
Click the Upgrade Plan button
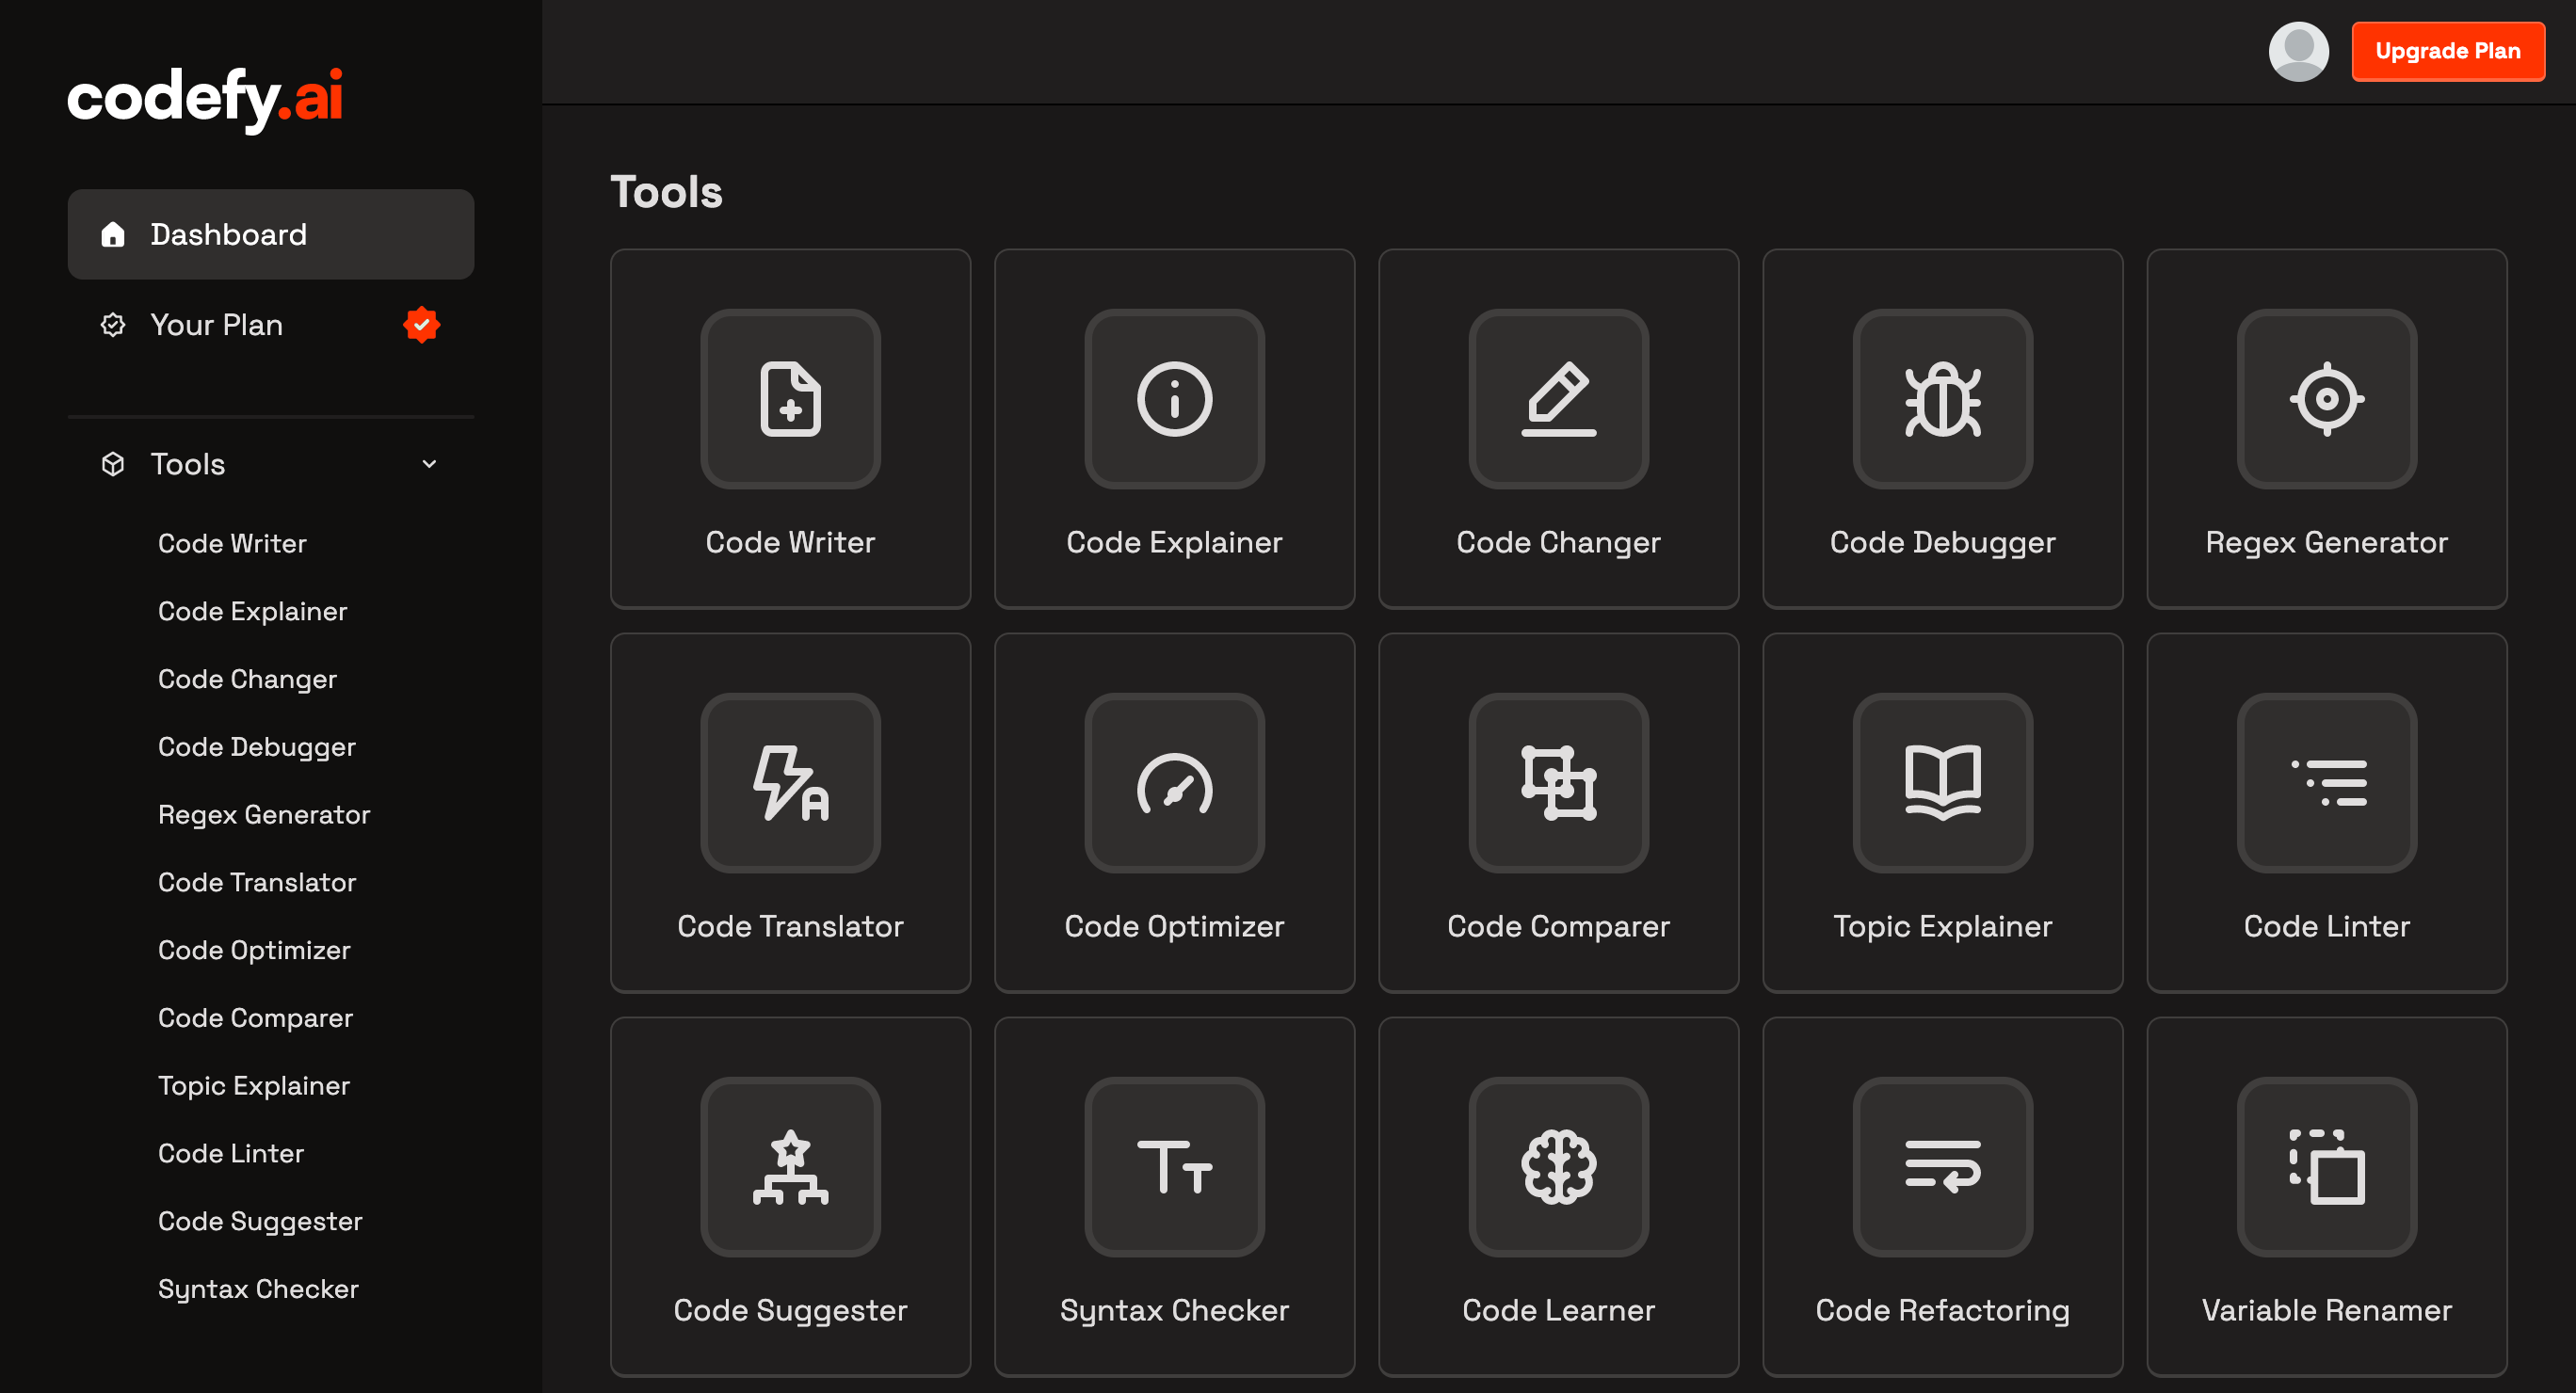click(x=2447, y=51)
